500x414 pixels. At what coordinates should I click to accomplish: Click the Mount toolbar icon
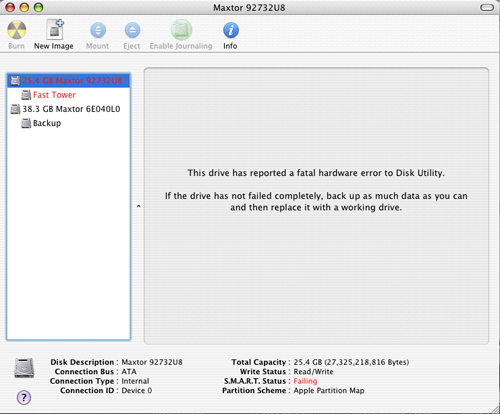coord(98,30)
